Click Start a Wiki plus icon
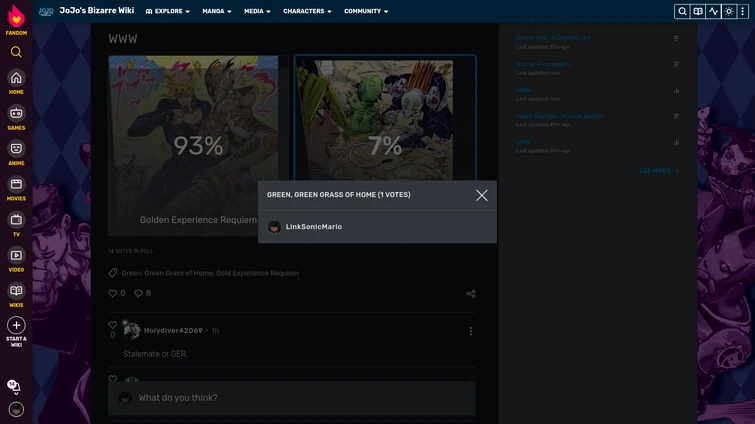The width and height of the screenshot is (755, 424). [x=16, y=325]
